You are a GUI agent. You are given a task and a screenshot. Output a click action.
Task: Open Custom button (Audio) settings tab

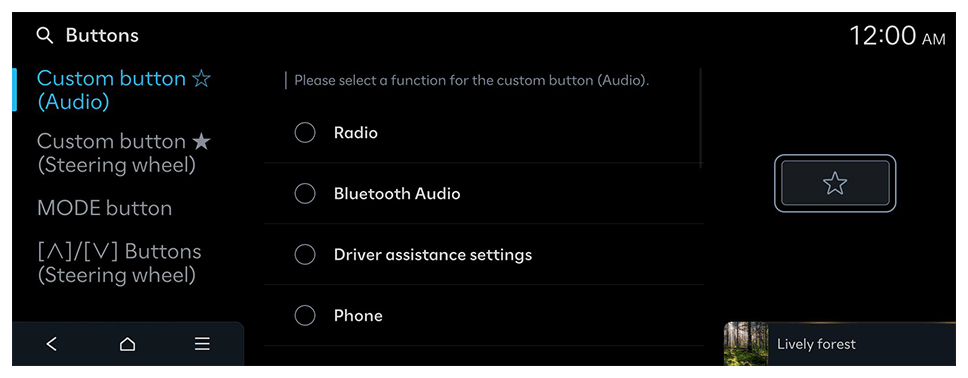click(123, 90)
